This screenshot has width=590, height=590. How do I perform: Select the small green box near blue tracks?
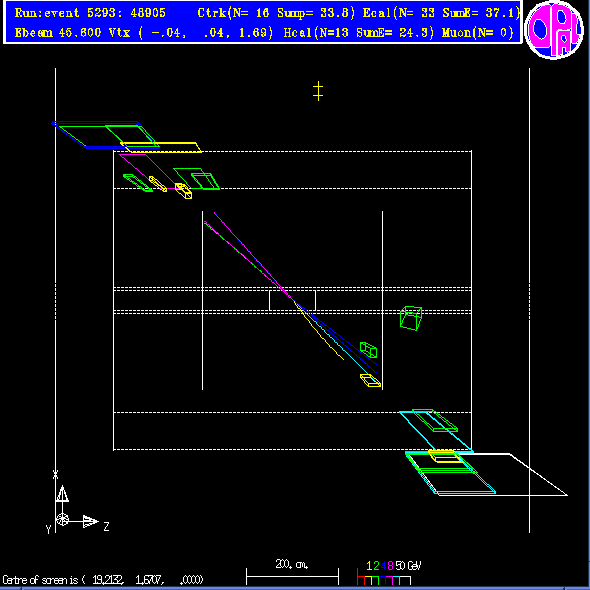[x=368, y=350]
